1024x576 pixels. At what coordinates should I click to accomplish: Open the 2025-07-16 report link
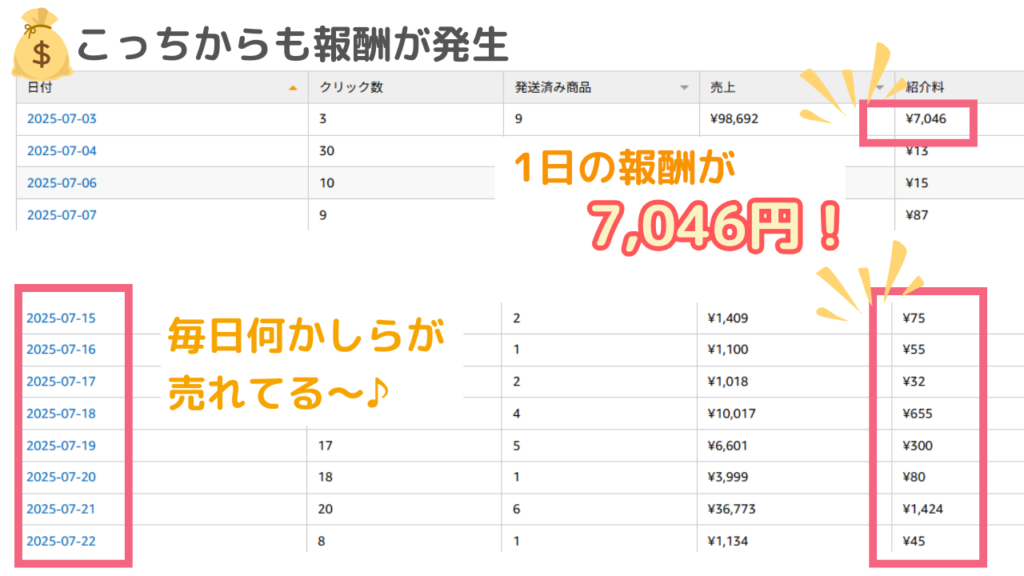tap(62, 349)
